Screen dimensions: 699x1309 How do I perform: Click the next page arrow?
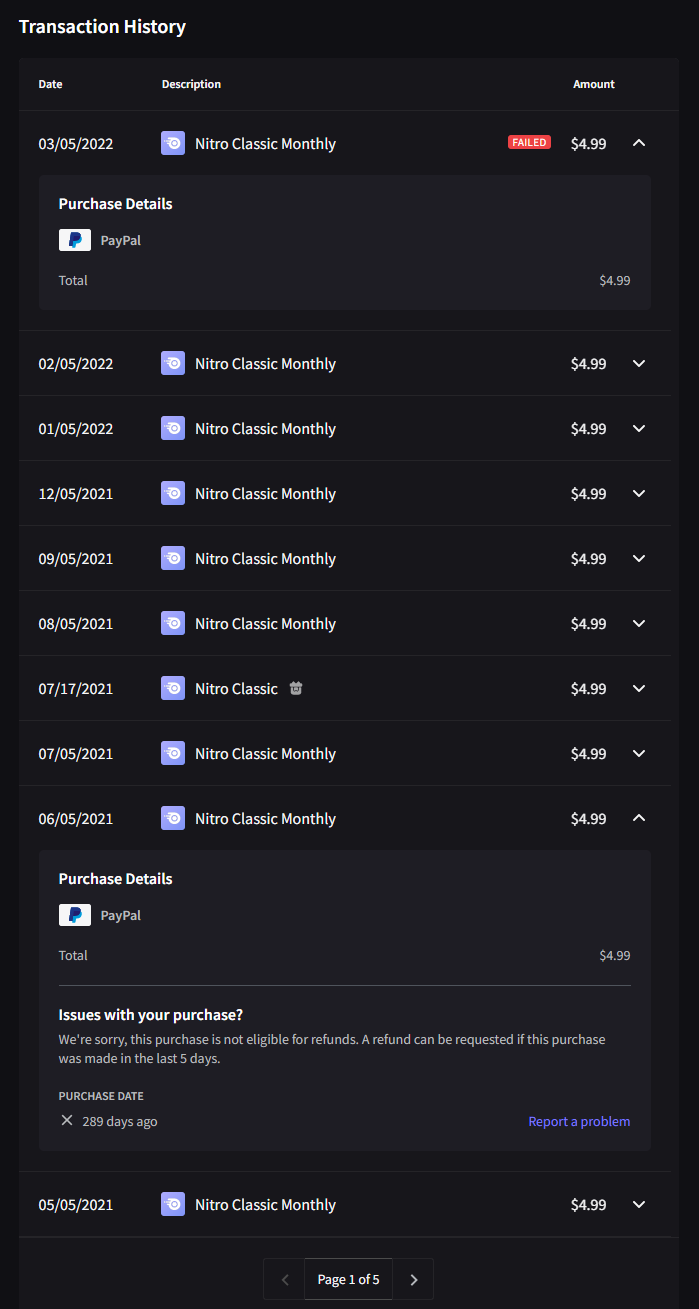[413, 1278]
